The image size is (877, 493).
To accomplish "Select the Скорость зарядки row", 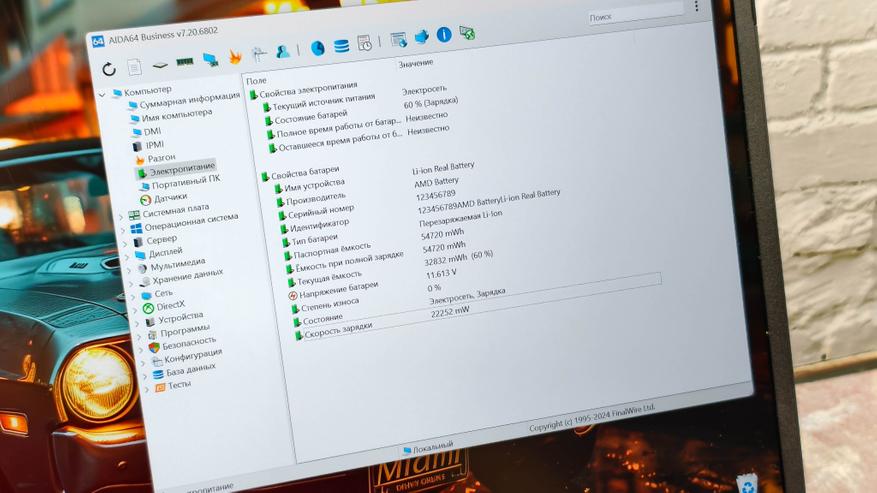I will tap(338, 330).
